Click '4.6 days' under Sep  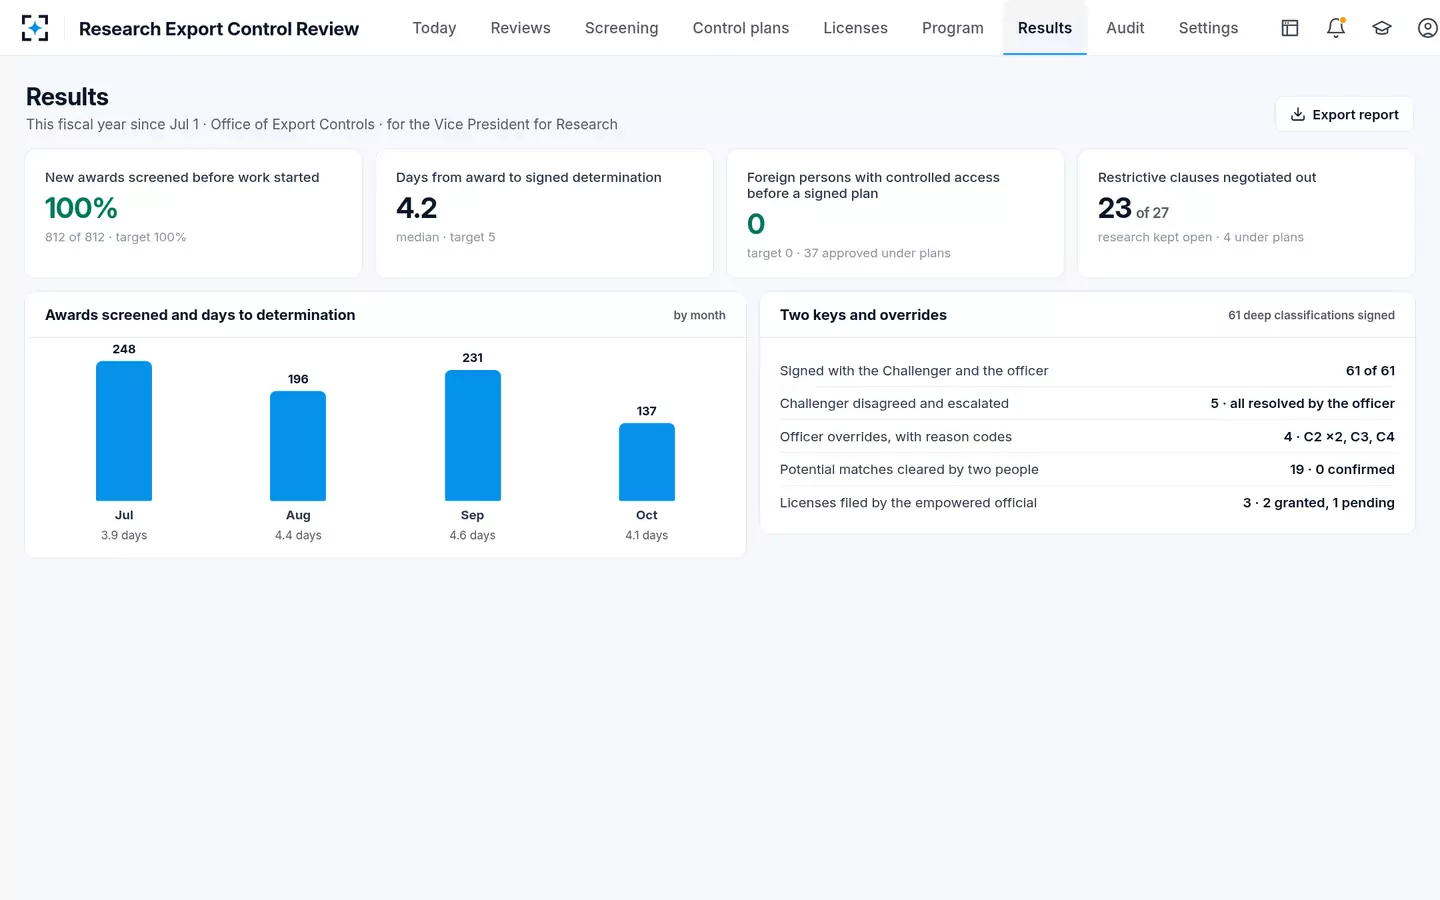tap(473, 535)
